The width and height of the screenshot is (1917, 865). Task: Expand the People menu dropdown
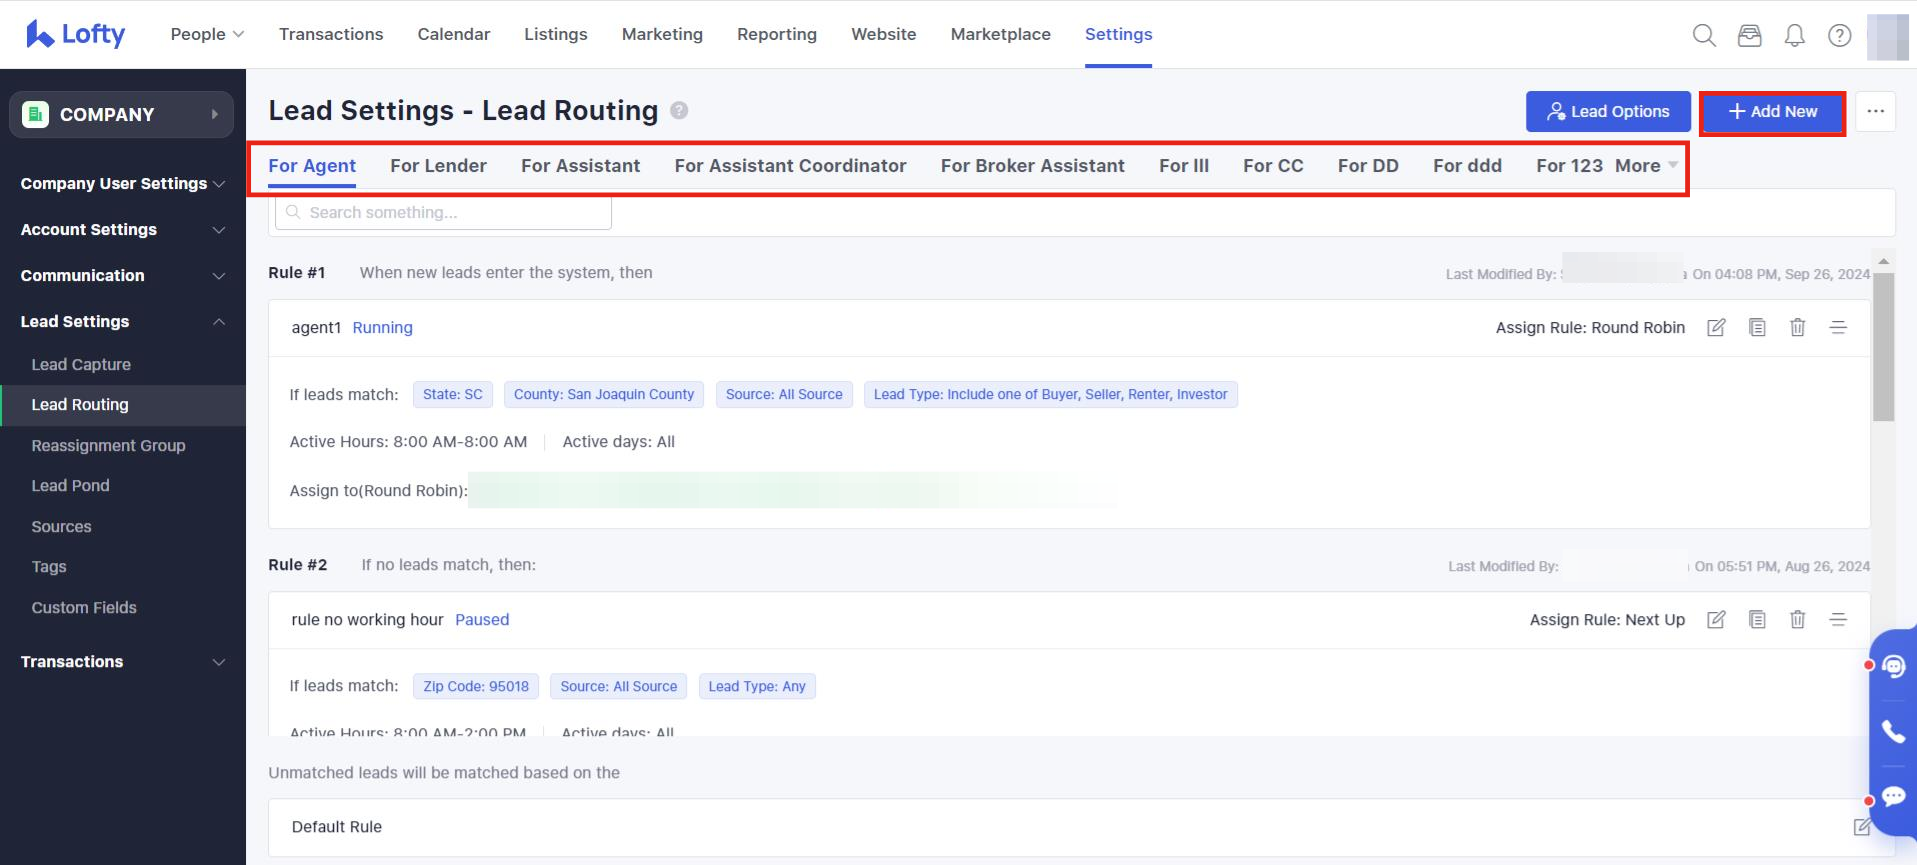coord(207,34)
